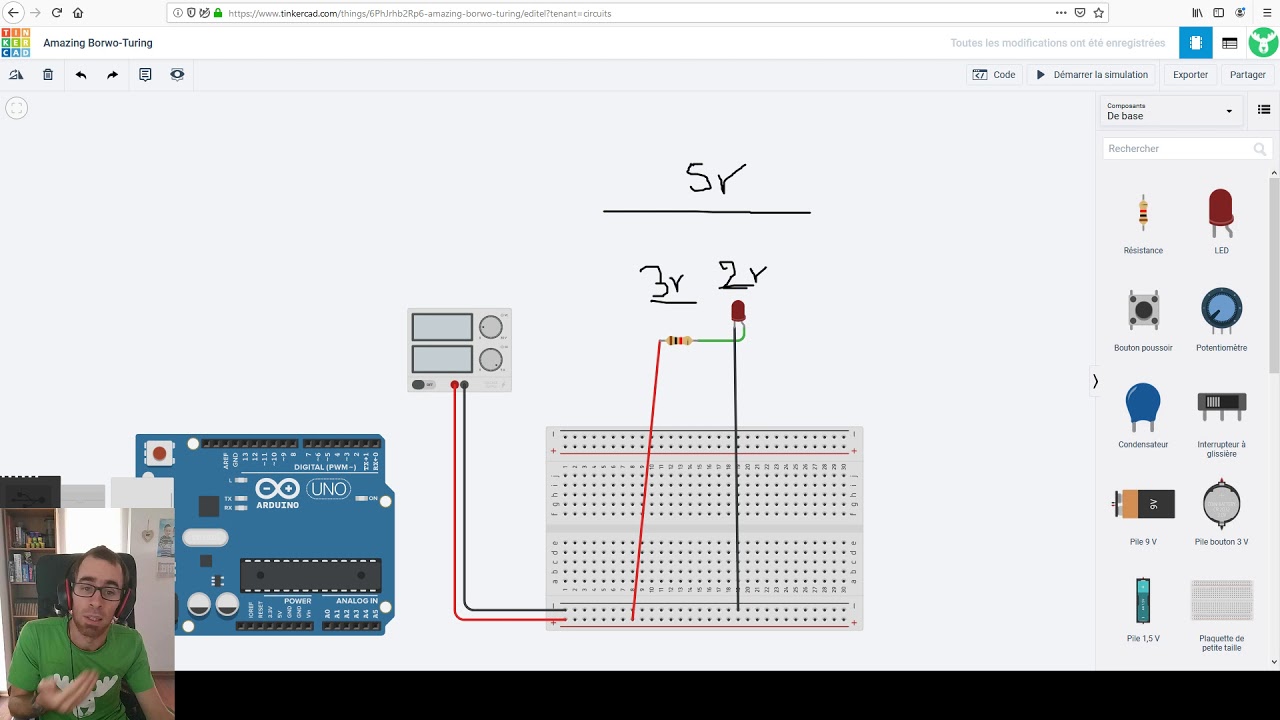Undo the last action
Image resolution: width=1280 pixels, height=720 pixels.
coord(81,75)
